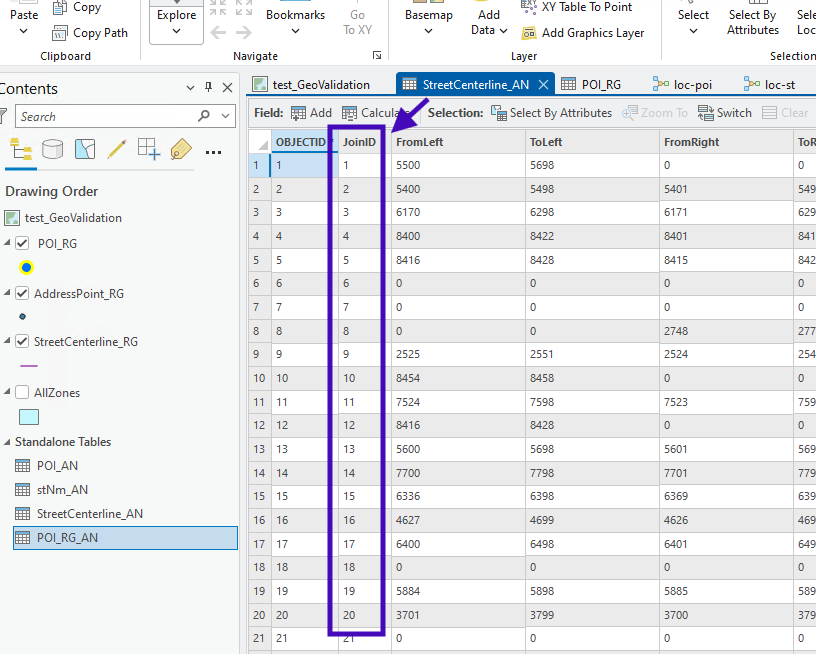Pin the Contents pane with auto-hide
Screen dimensions: 816x654
pos(208,88)
